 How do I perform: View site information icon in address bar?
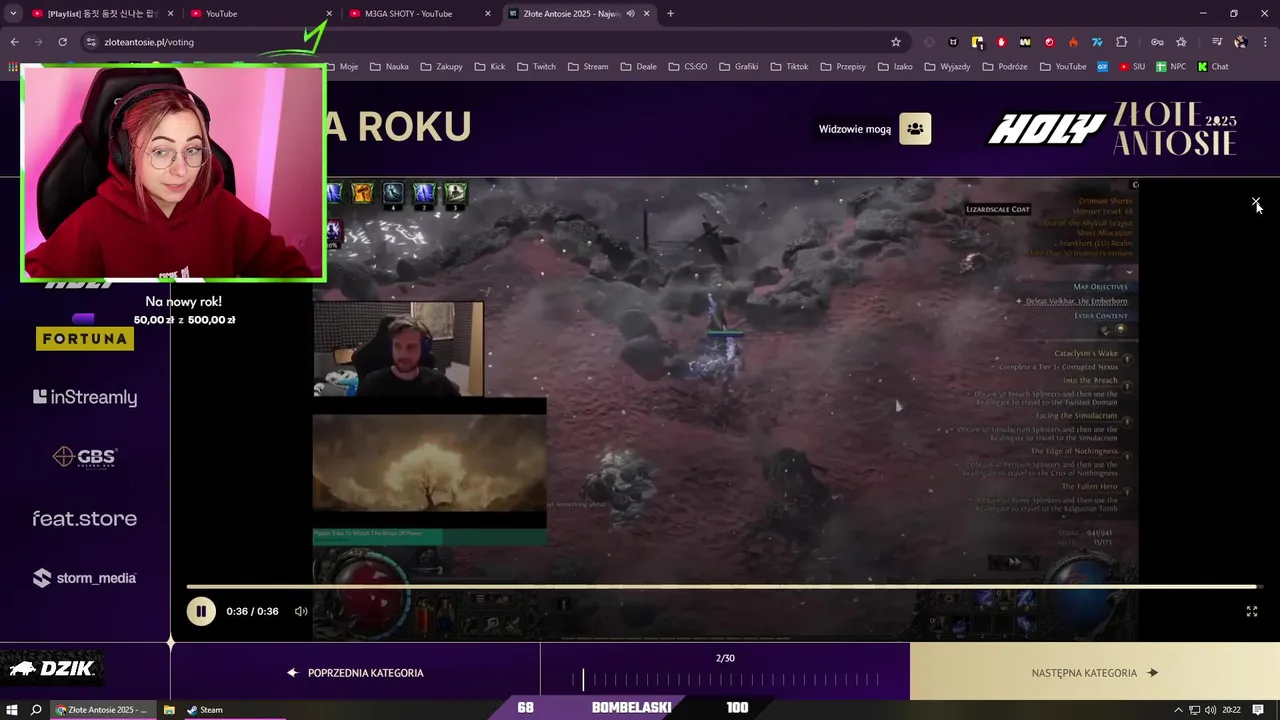coord(91,42)
